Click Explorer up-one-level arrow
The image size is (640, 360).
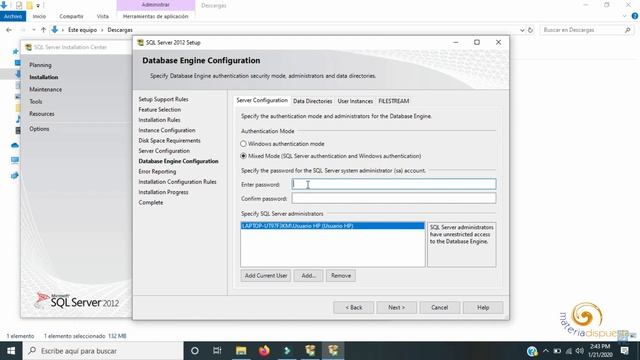pos(43,30)
